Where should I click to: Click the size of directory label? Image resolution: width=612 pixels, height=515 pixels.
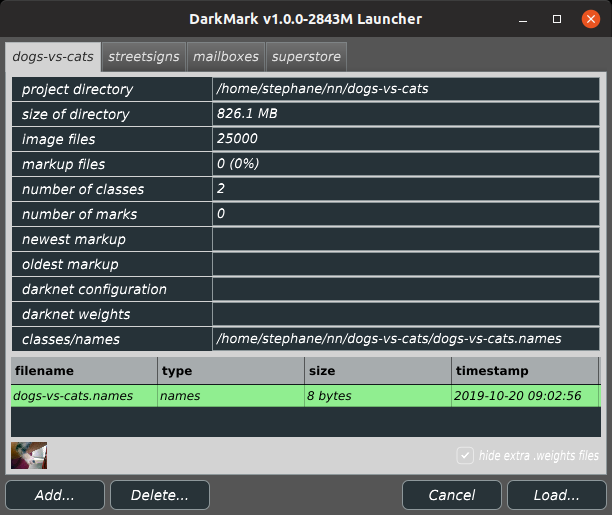pos(112,114)
